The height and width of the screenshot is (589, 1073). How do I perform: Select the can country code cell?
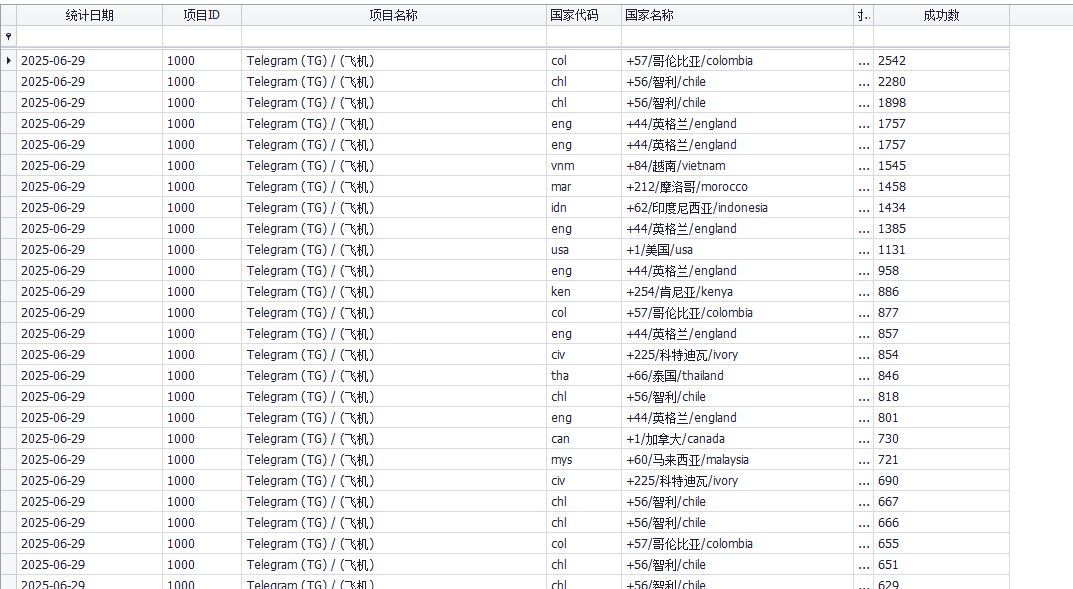(584, 439)
